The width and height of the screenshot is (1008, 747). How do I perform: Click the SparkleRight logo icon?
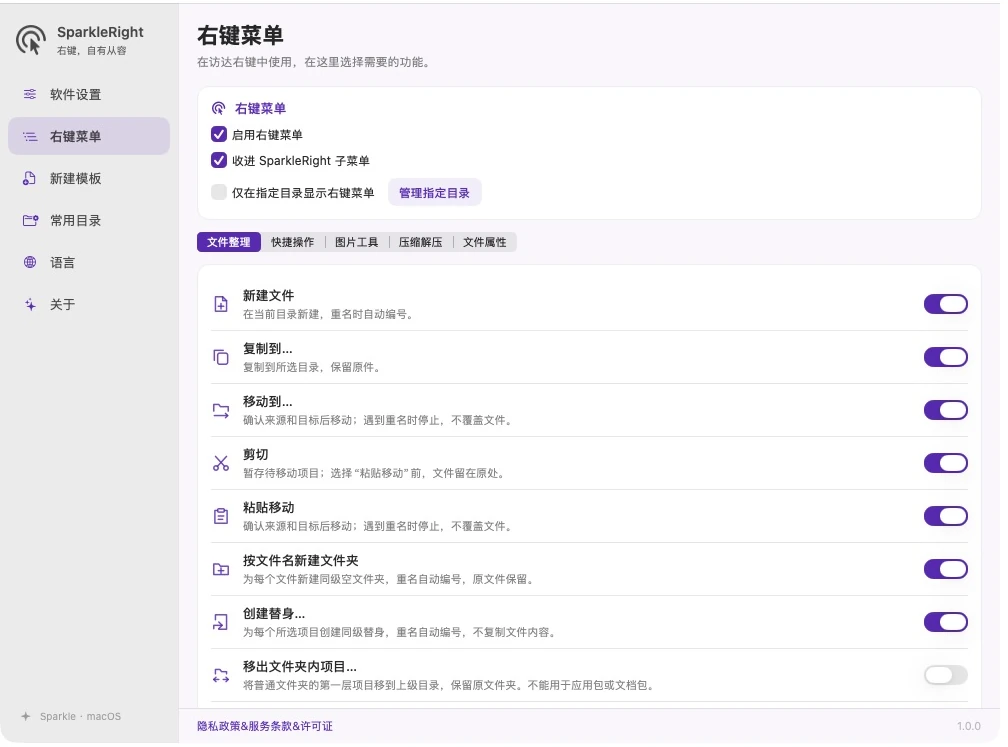tap(31, 40)
